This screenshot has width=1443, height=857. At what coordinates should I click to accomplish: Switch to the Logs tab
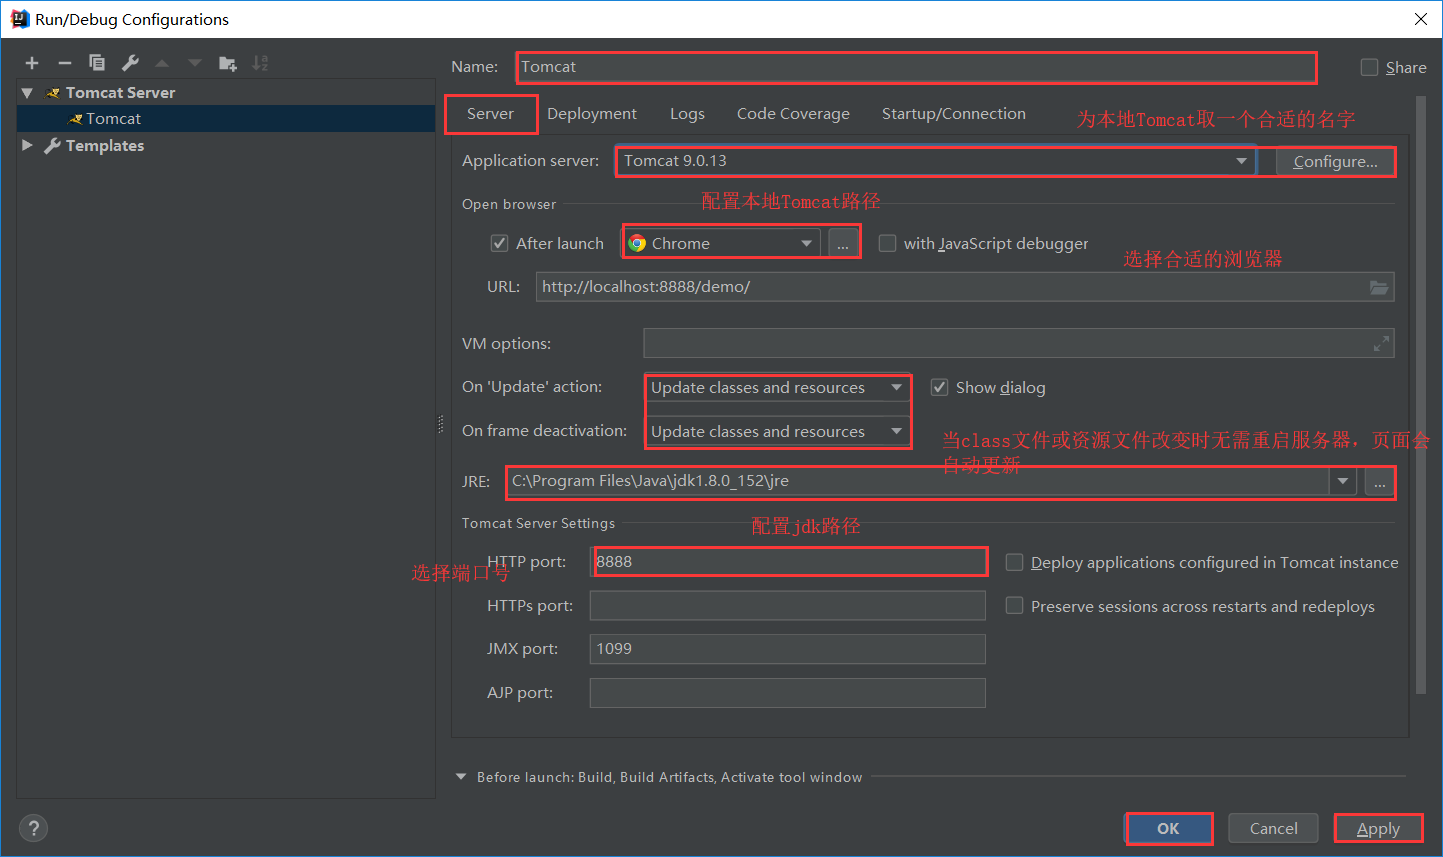[x=687, y=114]
